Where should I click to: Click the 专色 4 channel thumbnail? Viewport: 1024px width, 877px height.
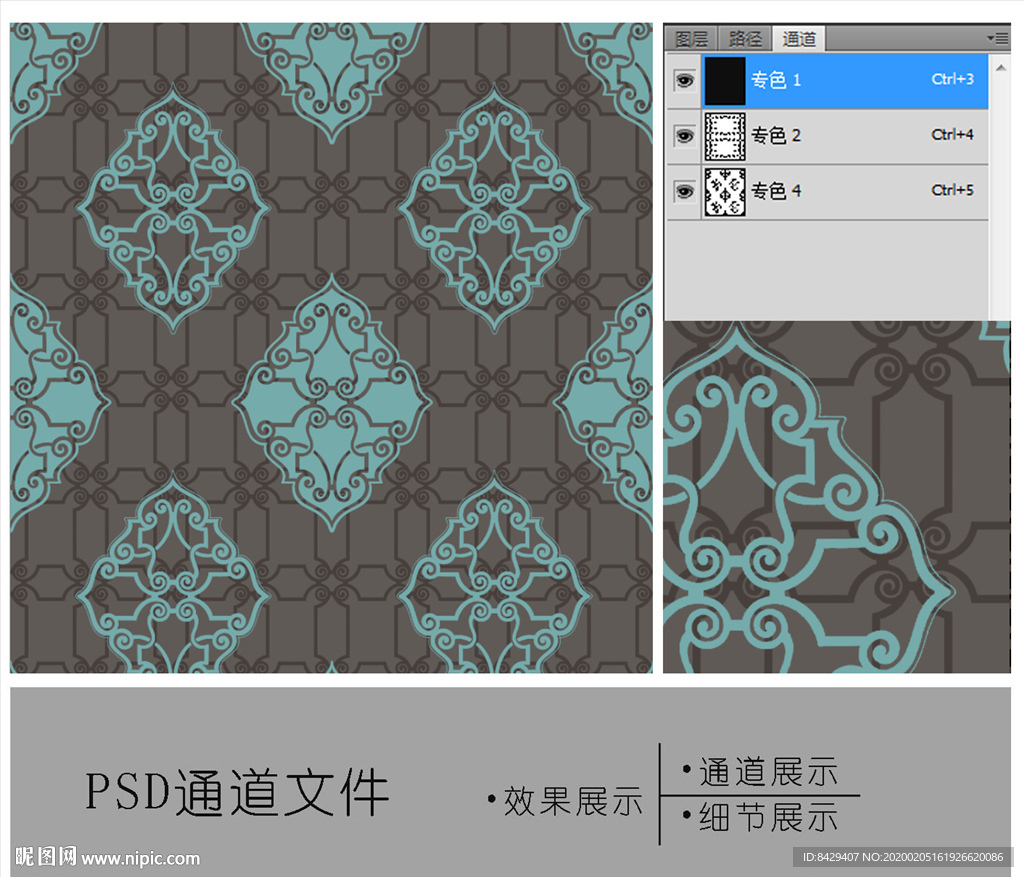(725, 192)
